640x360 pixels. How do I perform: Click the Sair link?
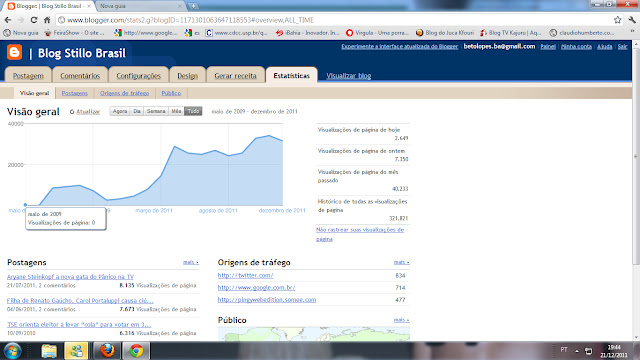point(622,47)
